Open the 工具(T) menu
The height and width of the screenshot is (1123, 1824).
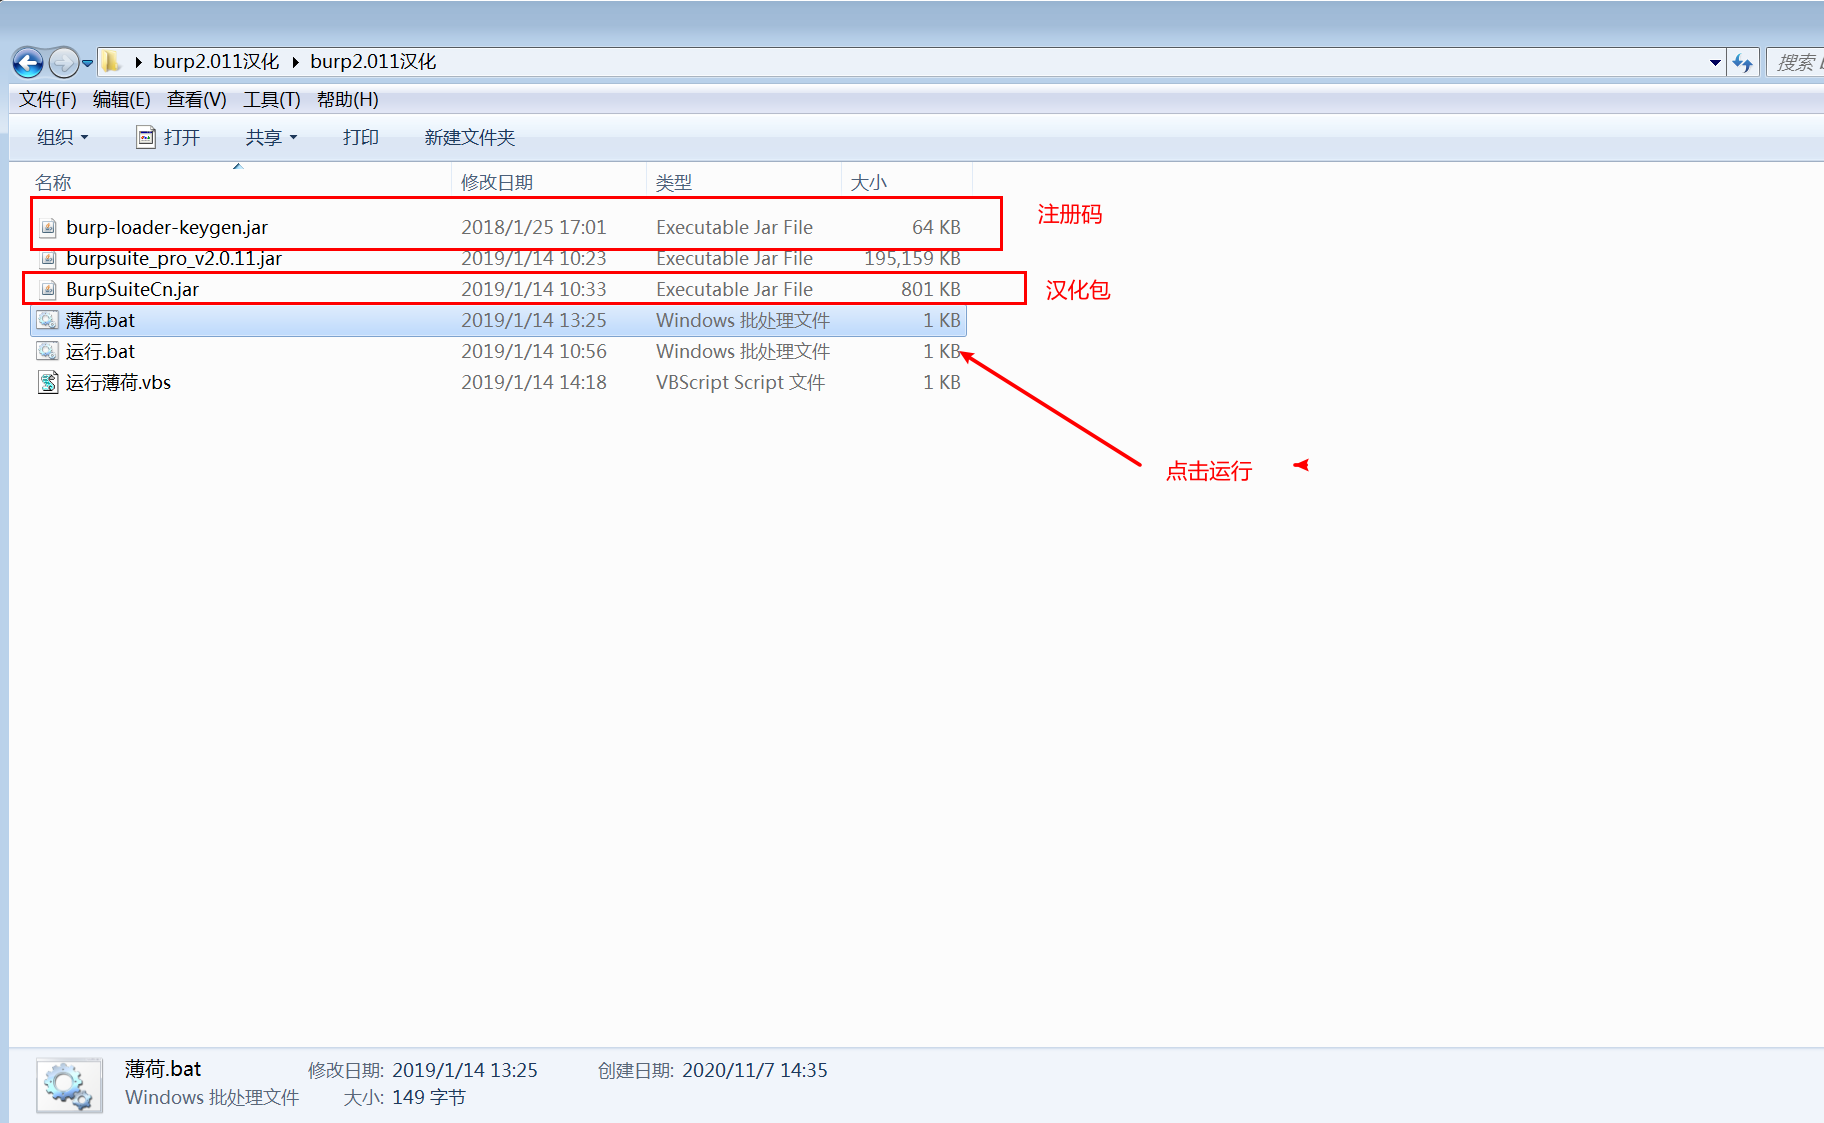click(x=271, y=99)
